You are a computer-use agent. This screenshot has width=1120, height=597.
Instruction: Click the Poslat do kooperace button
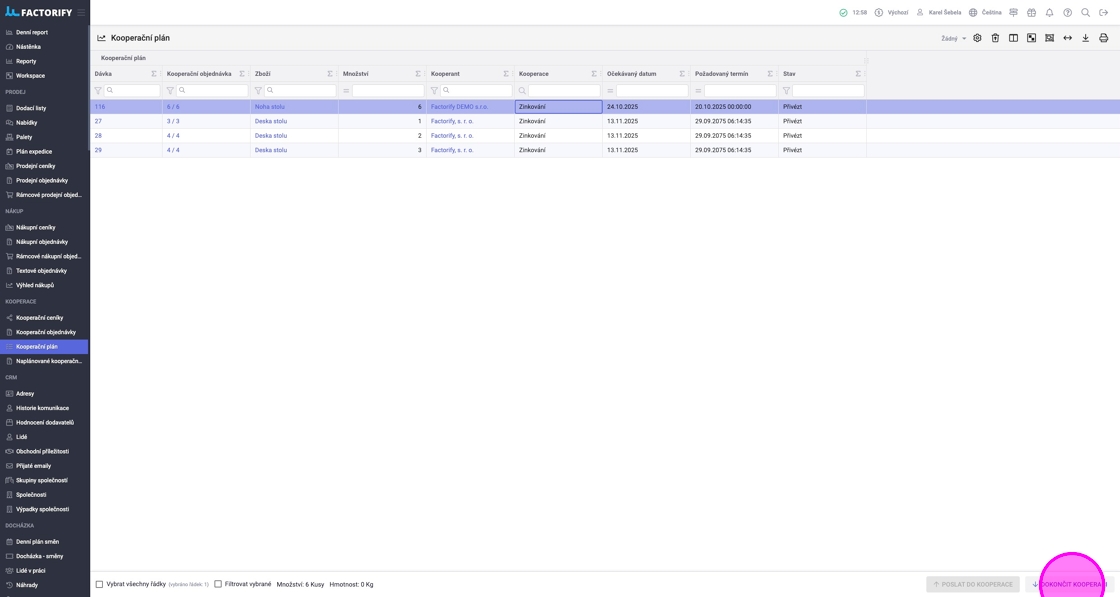coord(973,584)
